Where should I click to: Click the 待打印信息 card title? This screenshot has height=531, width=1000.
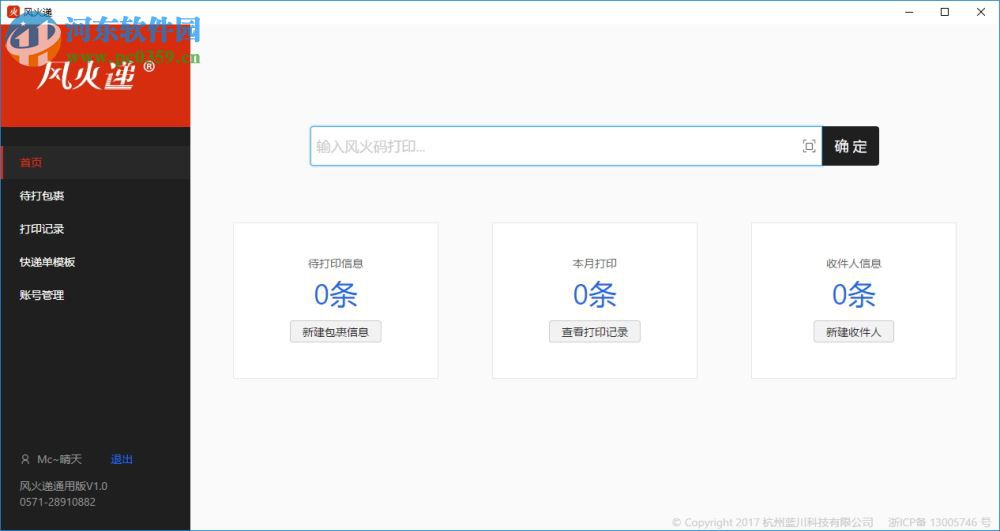tap(335, 263)
